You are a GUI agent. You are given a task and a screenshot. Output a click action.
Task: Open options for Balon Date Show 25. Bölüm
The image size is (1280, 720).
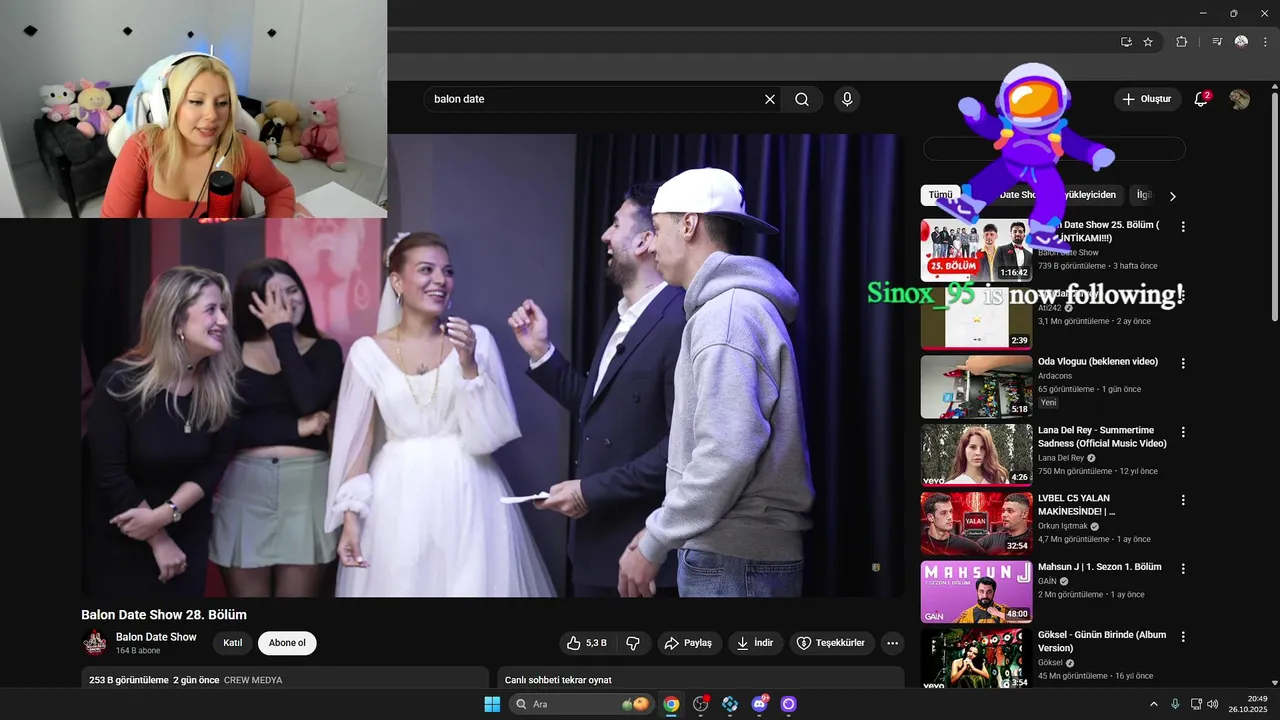click(x=1183, y=227)
